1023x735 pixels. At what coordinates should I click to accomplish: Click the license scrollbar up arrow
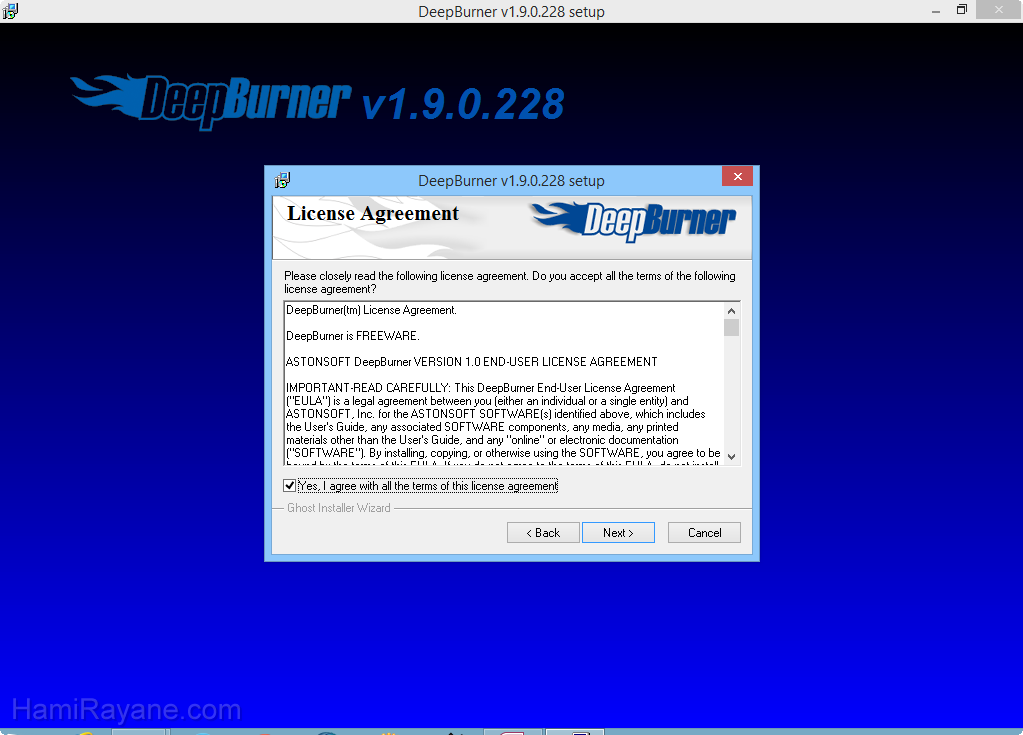pyautogui.click(x=731, y=311)
